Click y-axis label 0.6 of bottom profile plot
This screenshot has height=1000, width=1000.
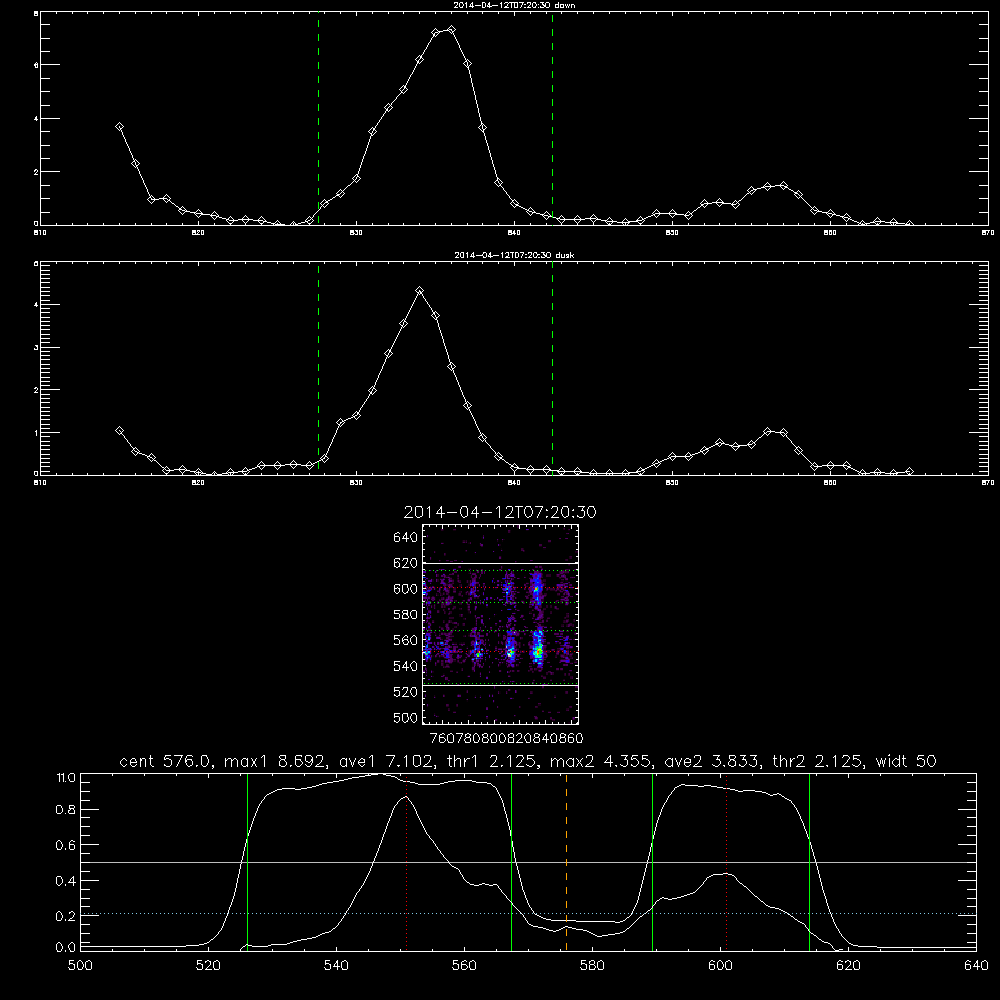click(66, 845)
